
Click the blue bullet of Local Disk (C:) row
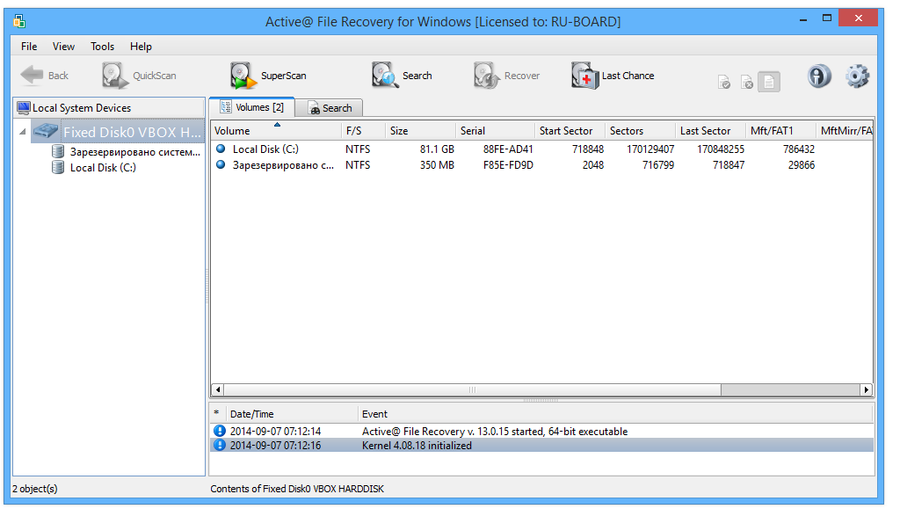coord(220,149)
